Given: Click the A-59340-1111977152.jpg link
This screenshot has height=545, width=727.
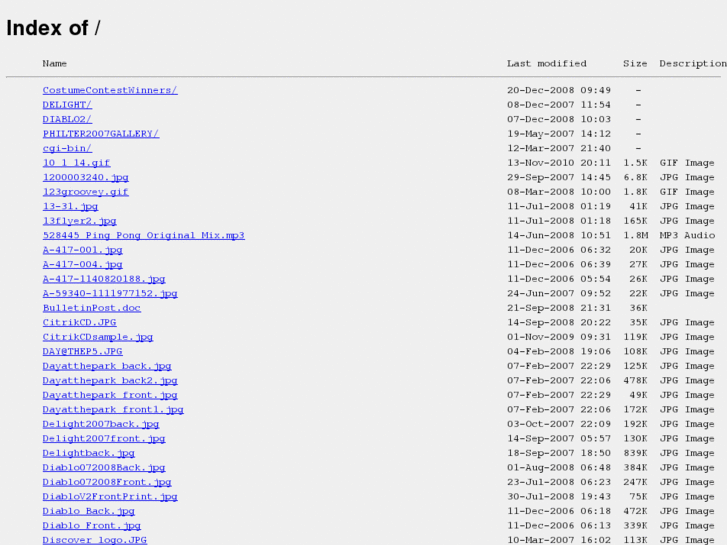Looking at the screenshot, I should tap(110, 294).
